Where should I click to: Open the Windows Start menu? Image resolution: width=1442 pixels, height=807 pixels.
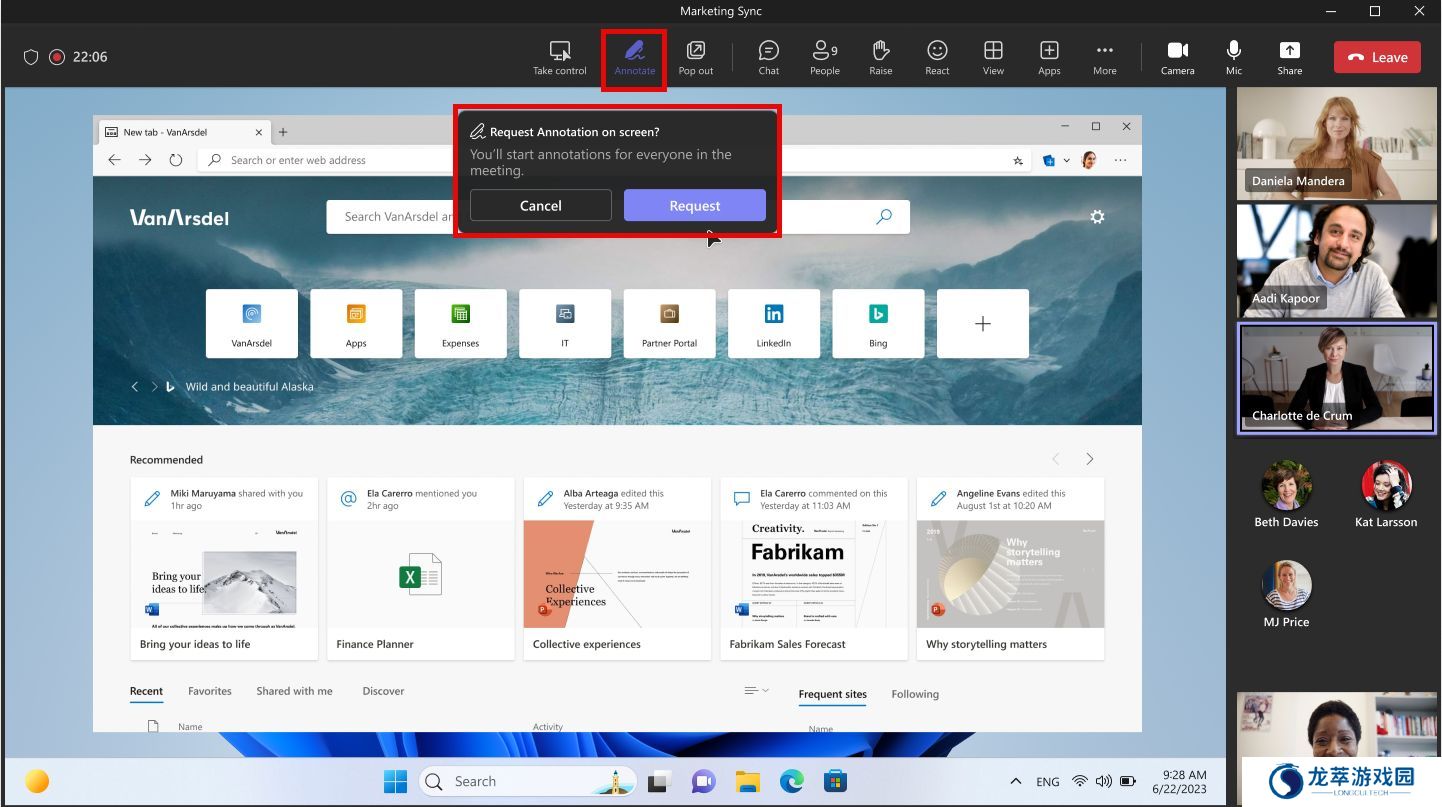click(395, 782)
